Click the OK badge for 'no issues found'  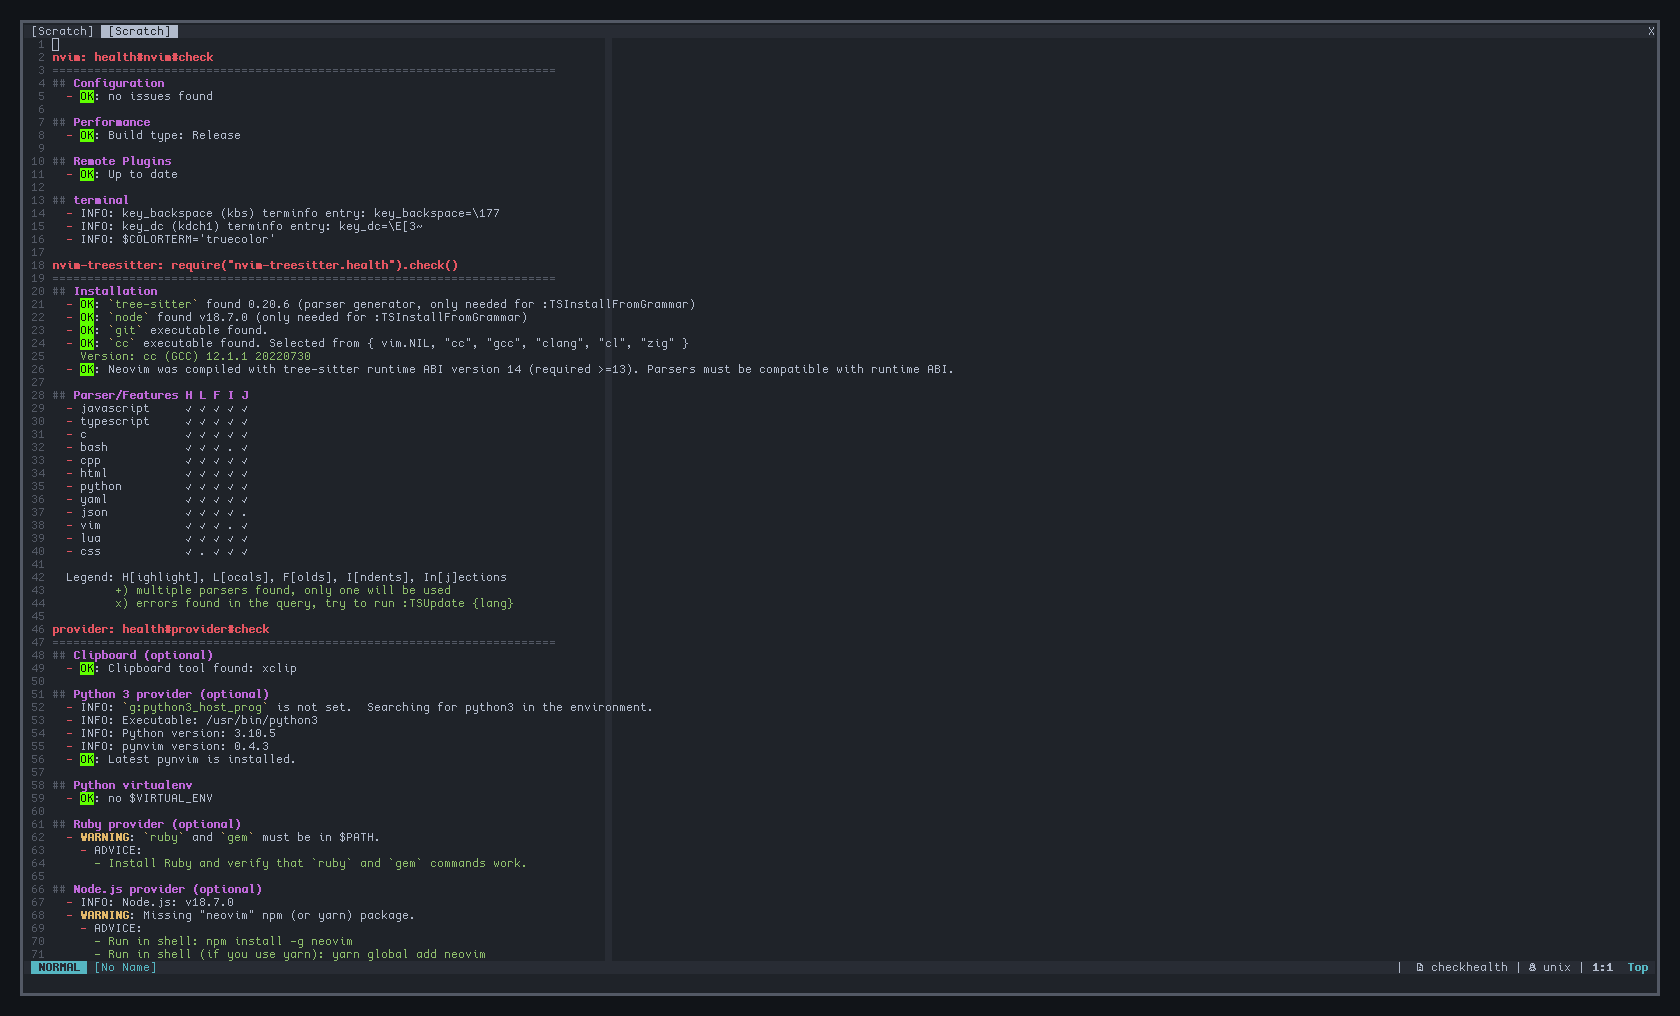(87, 96)
